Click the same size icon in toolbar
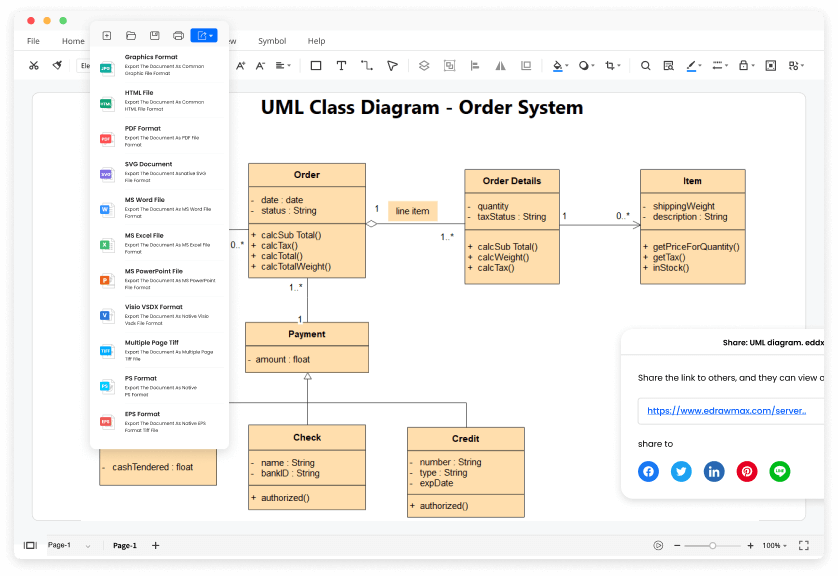The height and width of the screenshot is (576, 838). click(x=526, y=66)
